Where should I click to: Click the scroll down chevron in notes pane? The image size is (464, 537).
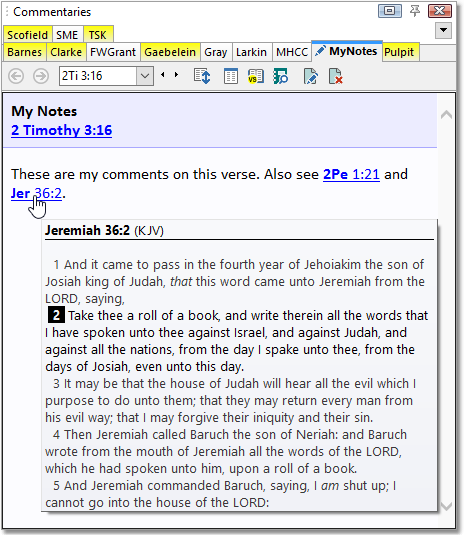446,506
